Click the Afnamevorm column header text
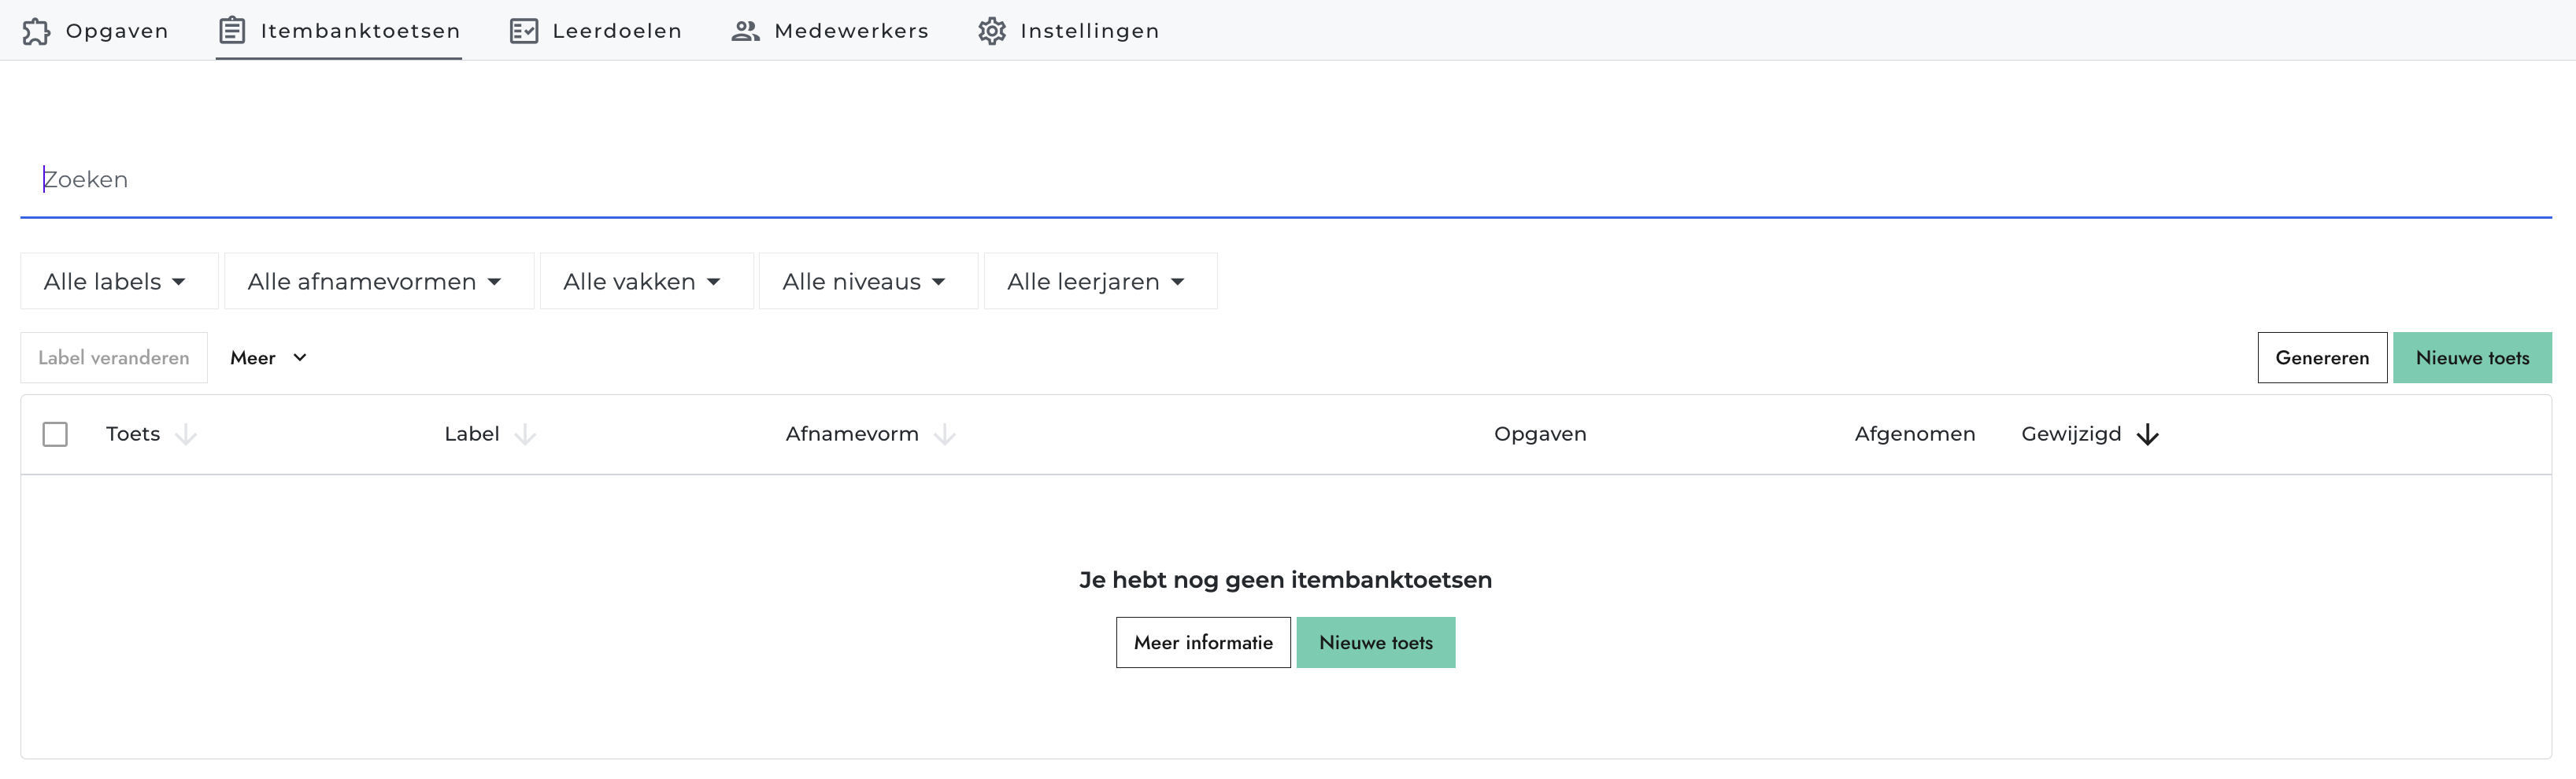 pos(852,434)
